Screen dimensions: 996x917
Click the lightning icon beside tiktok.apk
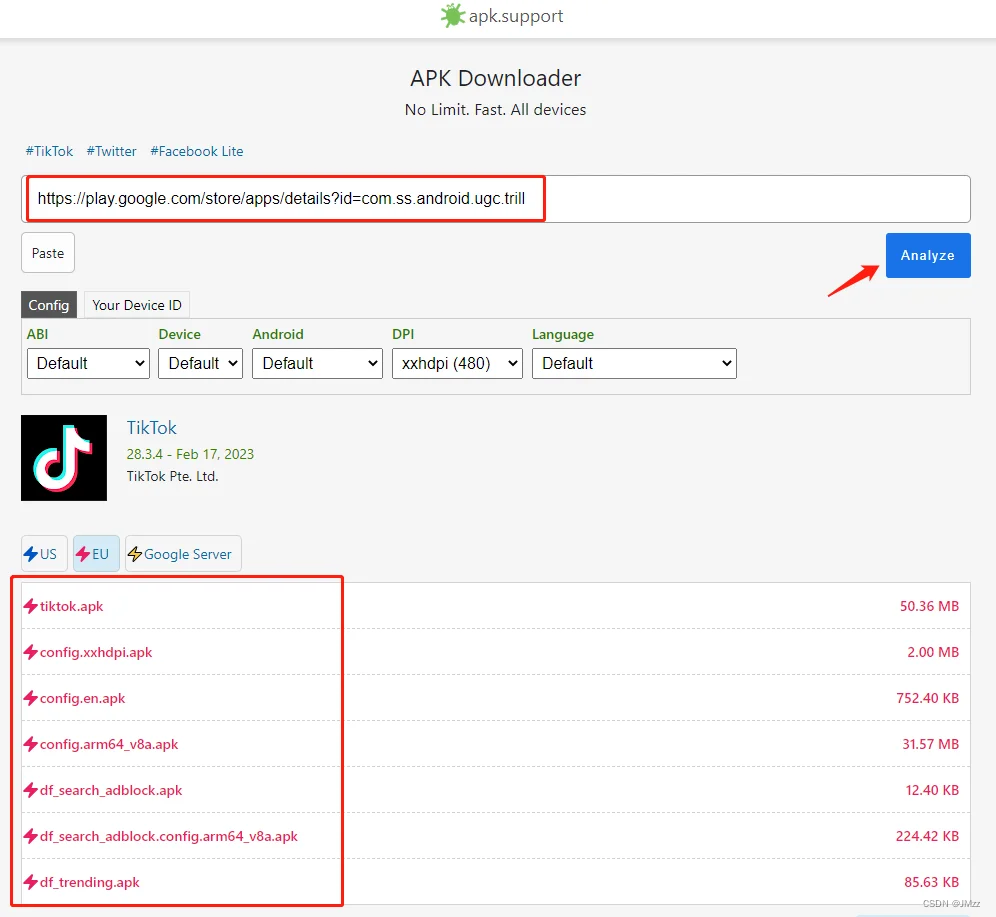pyautogui.click(x=30, y=606)
